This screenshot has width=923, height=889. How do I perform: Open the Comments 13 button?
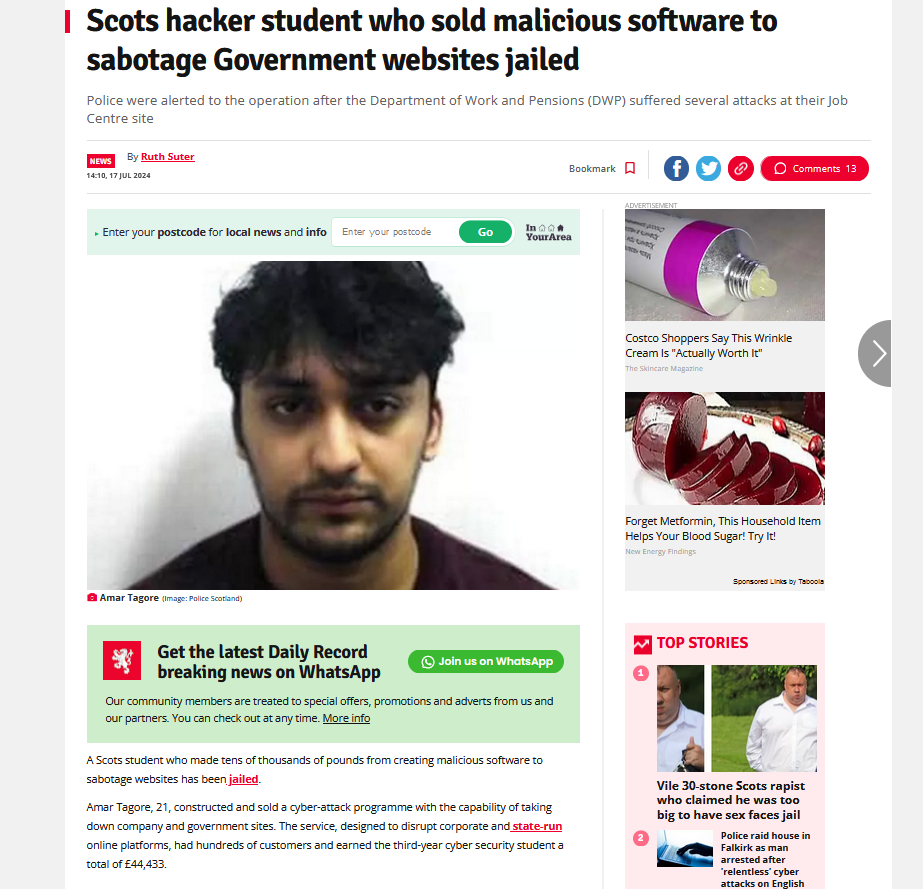814,168
